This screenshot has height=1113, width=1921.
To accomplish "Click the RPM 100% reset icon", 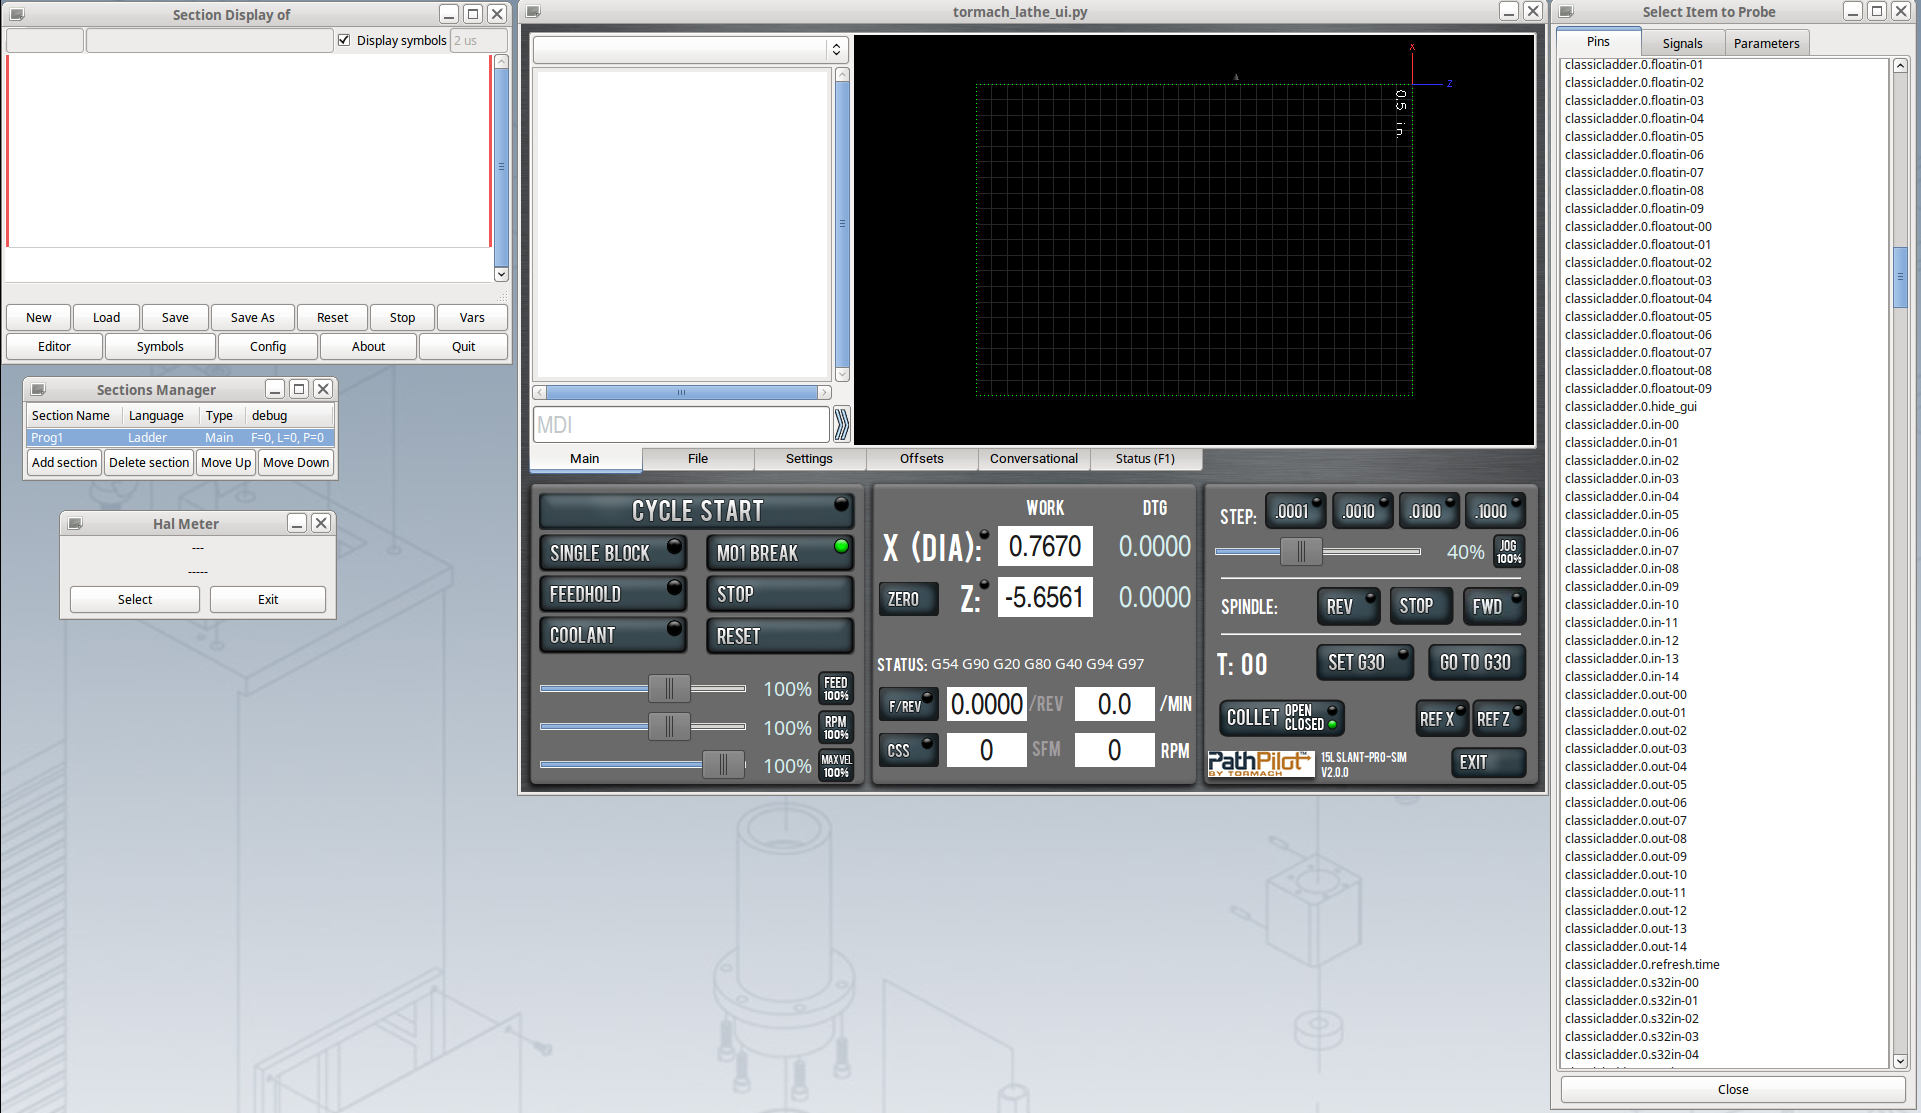I will [836, 727].
